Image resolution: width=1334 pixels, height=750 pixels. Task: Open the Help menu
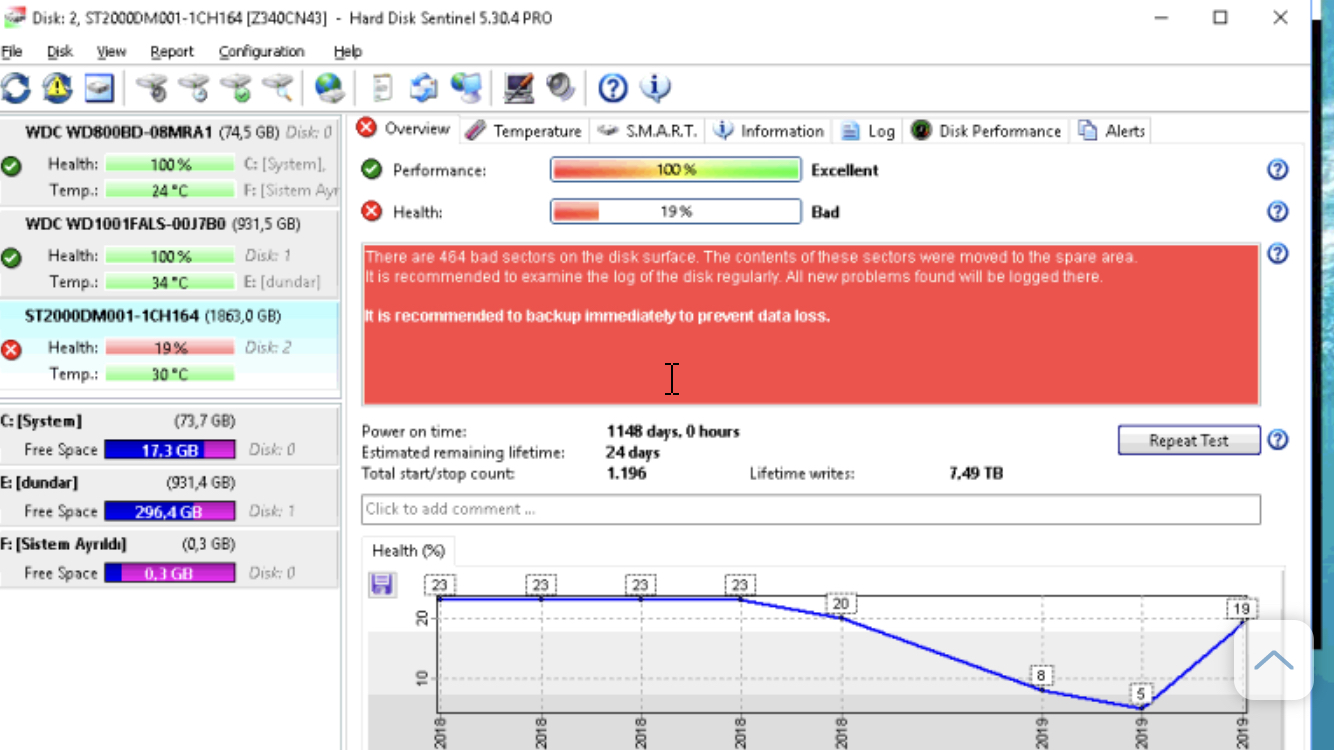pyautogui.click(x=348, y=52)
